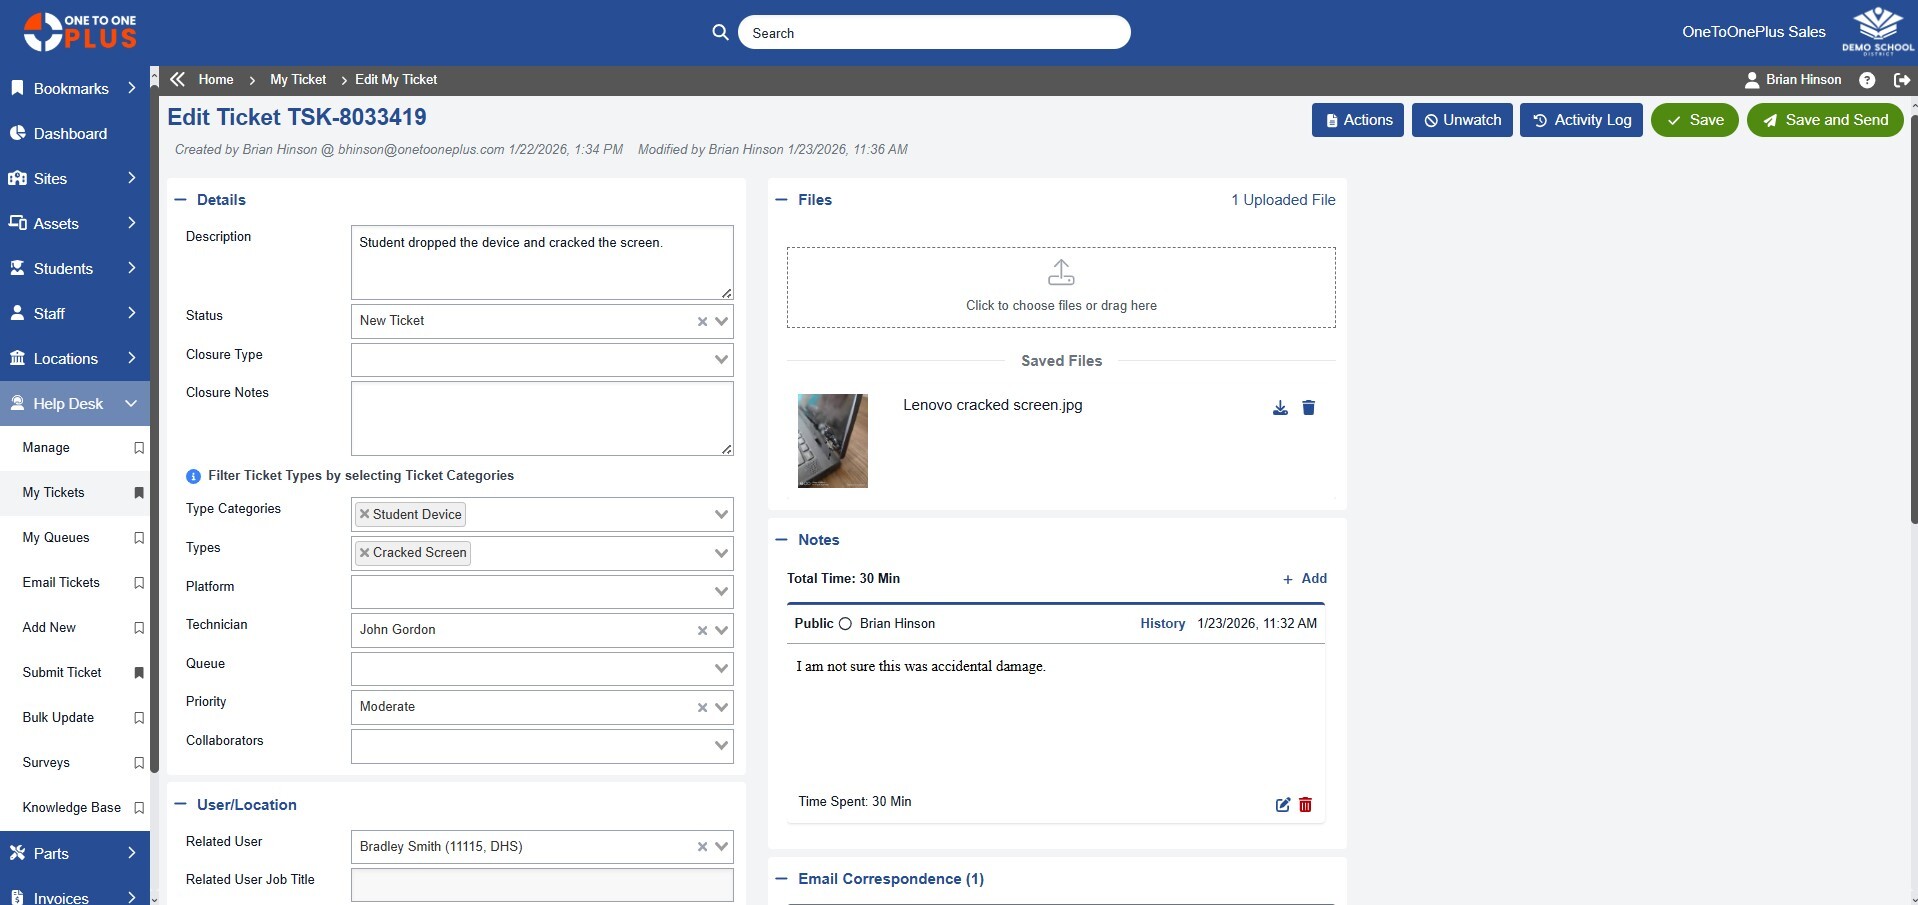
Task: Edit the note with the pencil icon
Action: 1281,805
